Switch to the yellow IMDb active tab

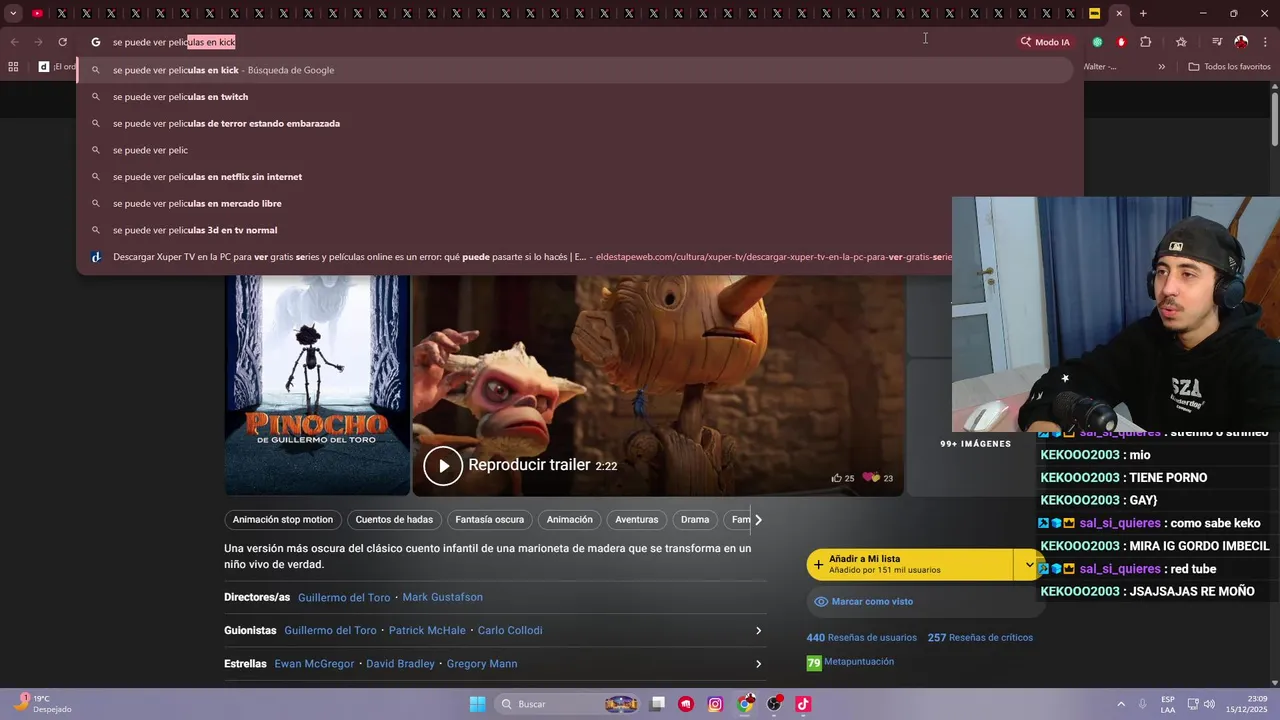1095,13
